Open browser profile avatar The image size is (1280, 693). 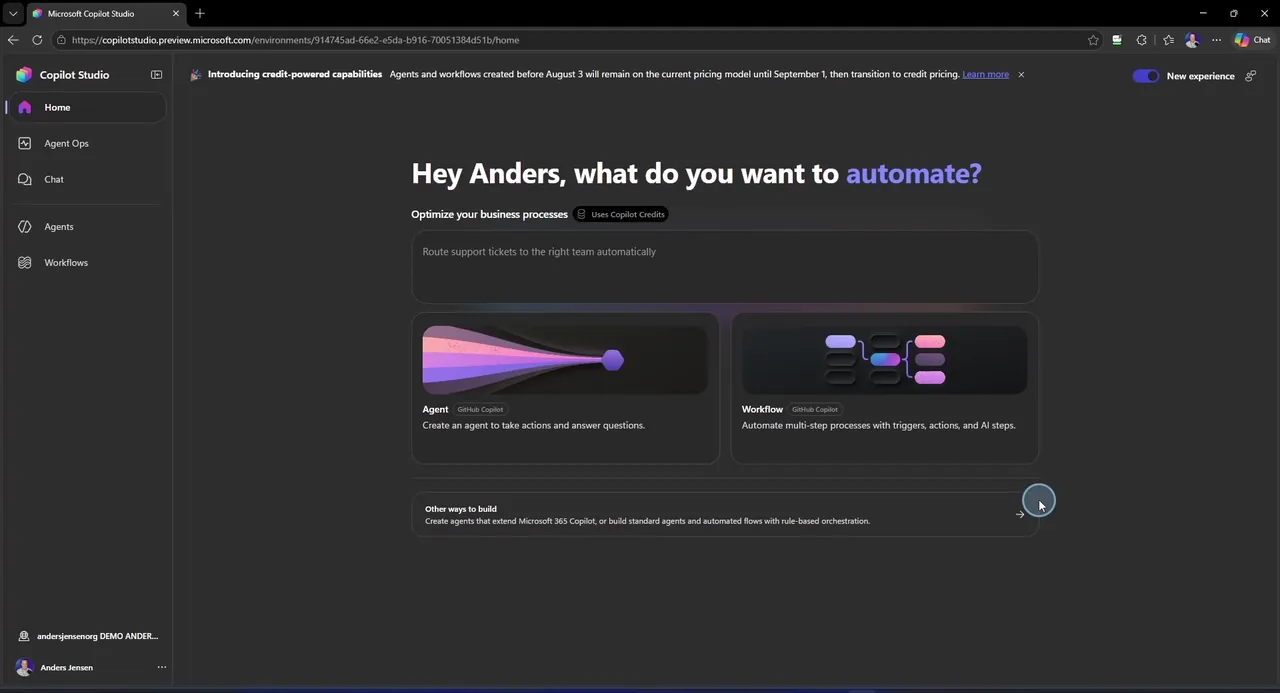click(x=1192, y=40)
